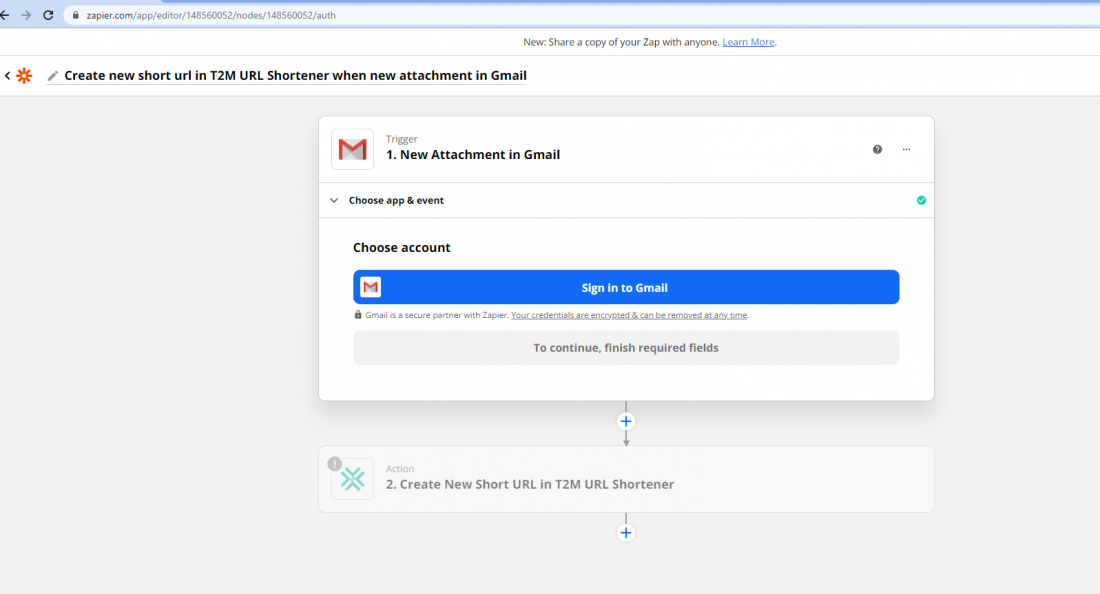Open trigger help via the question mark icon
The width and height of the screenshot is (1100, 594).
[877, 148]
